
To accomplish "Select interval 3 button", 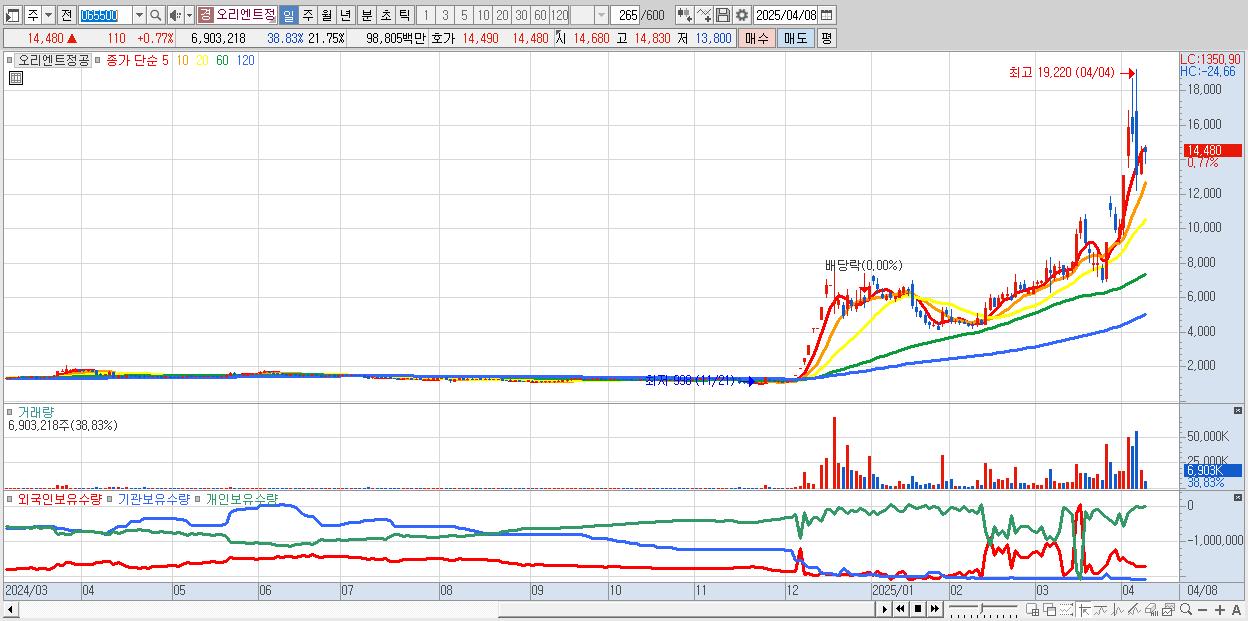I will pyautogui.click(x=445, y=15).
